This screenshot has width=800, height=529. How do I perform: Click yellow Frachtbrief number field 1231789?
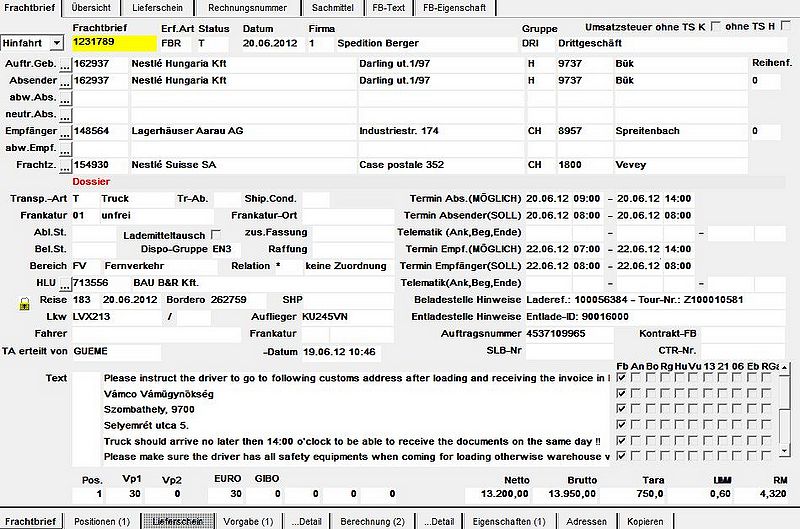tap(114, 43)
